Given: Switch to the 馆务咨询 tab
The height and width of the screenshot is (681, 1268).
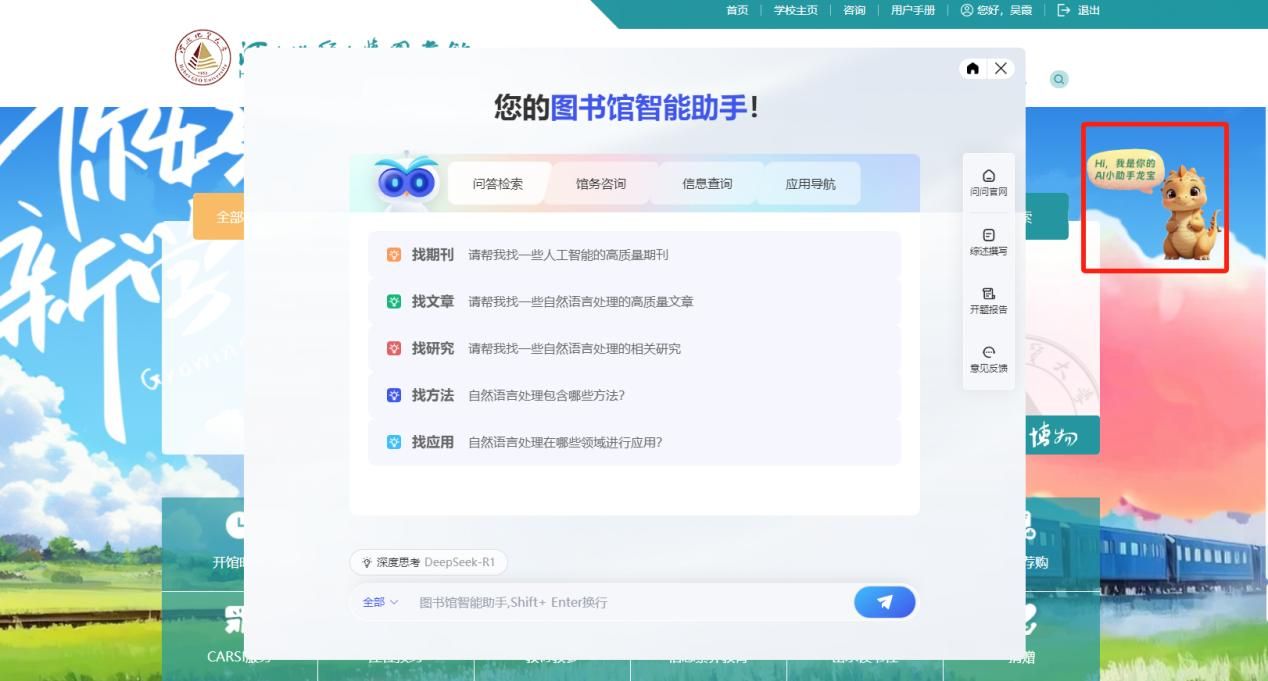Looking at the screenshot, I should (x=601, y=184).
